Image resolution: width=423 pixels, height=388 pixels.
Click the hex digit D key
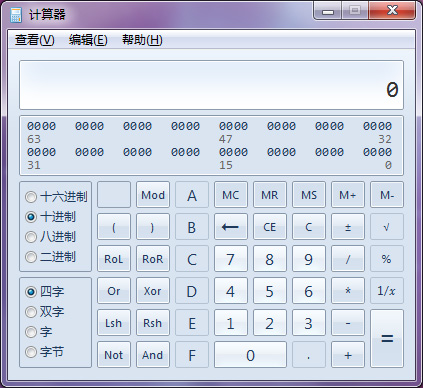(192, 291)
